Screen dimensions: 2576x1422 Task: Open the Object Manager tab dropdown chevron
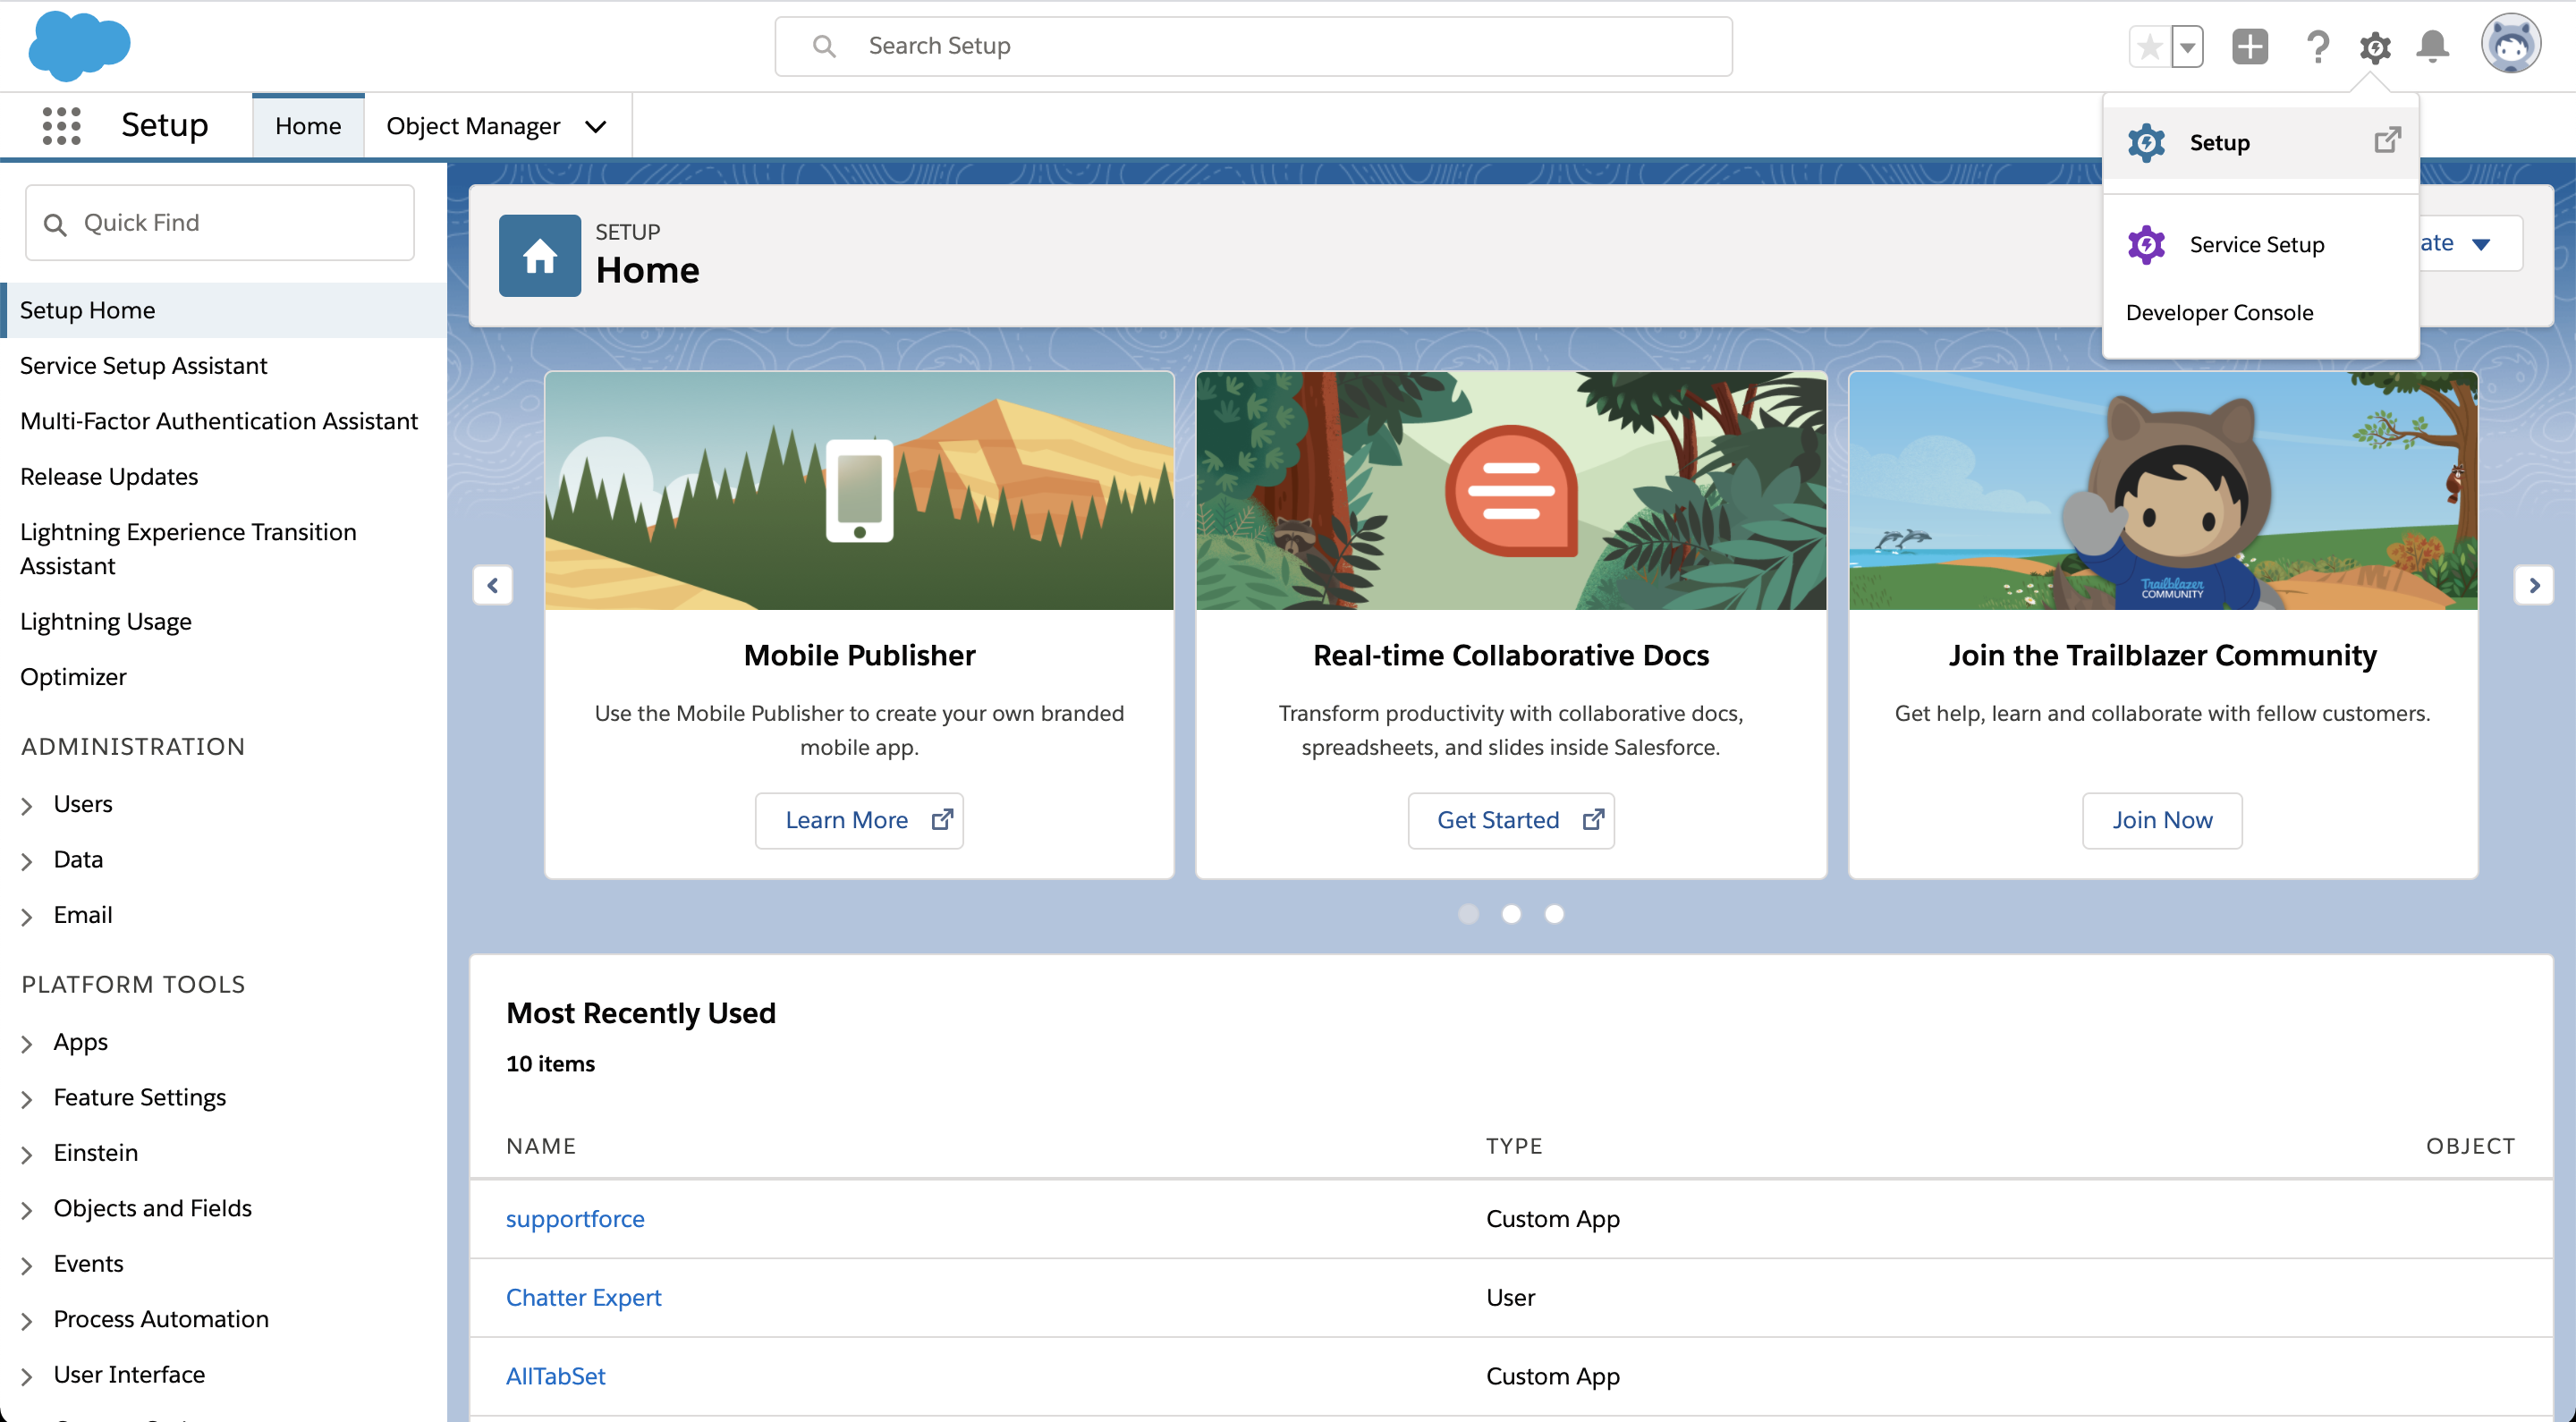(596, 127)
